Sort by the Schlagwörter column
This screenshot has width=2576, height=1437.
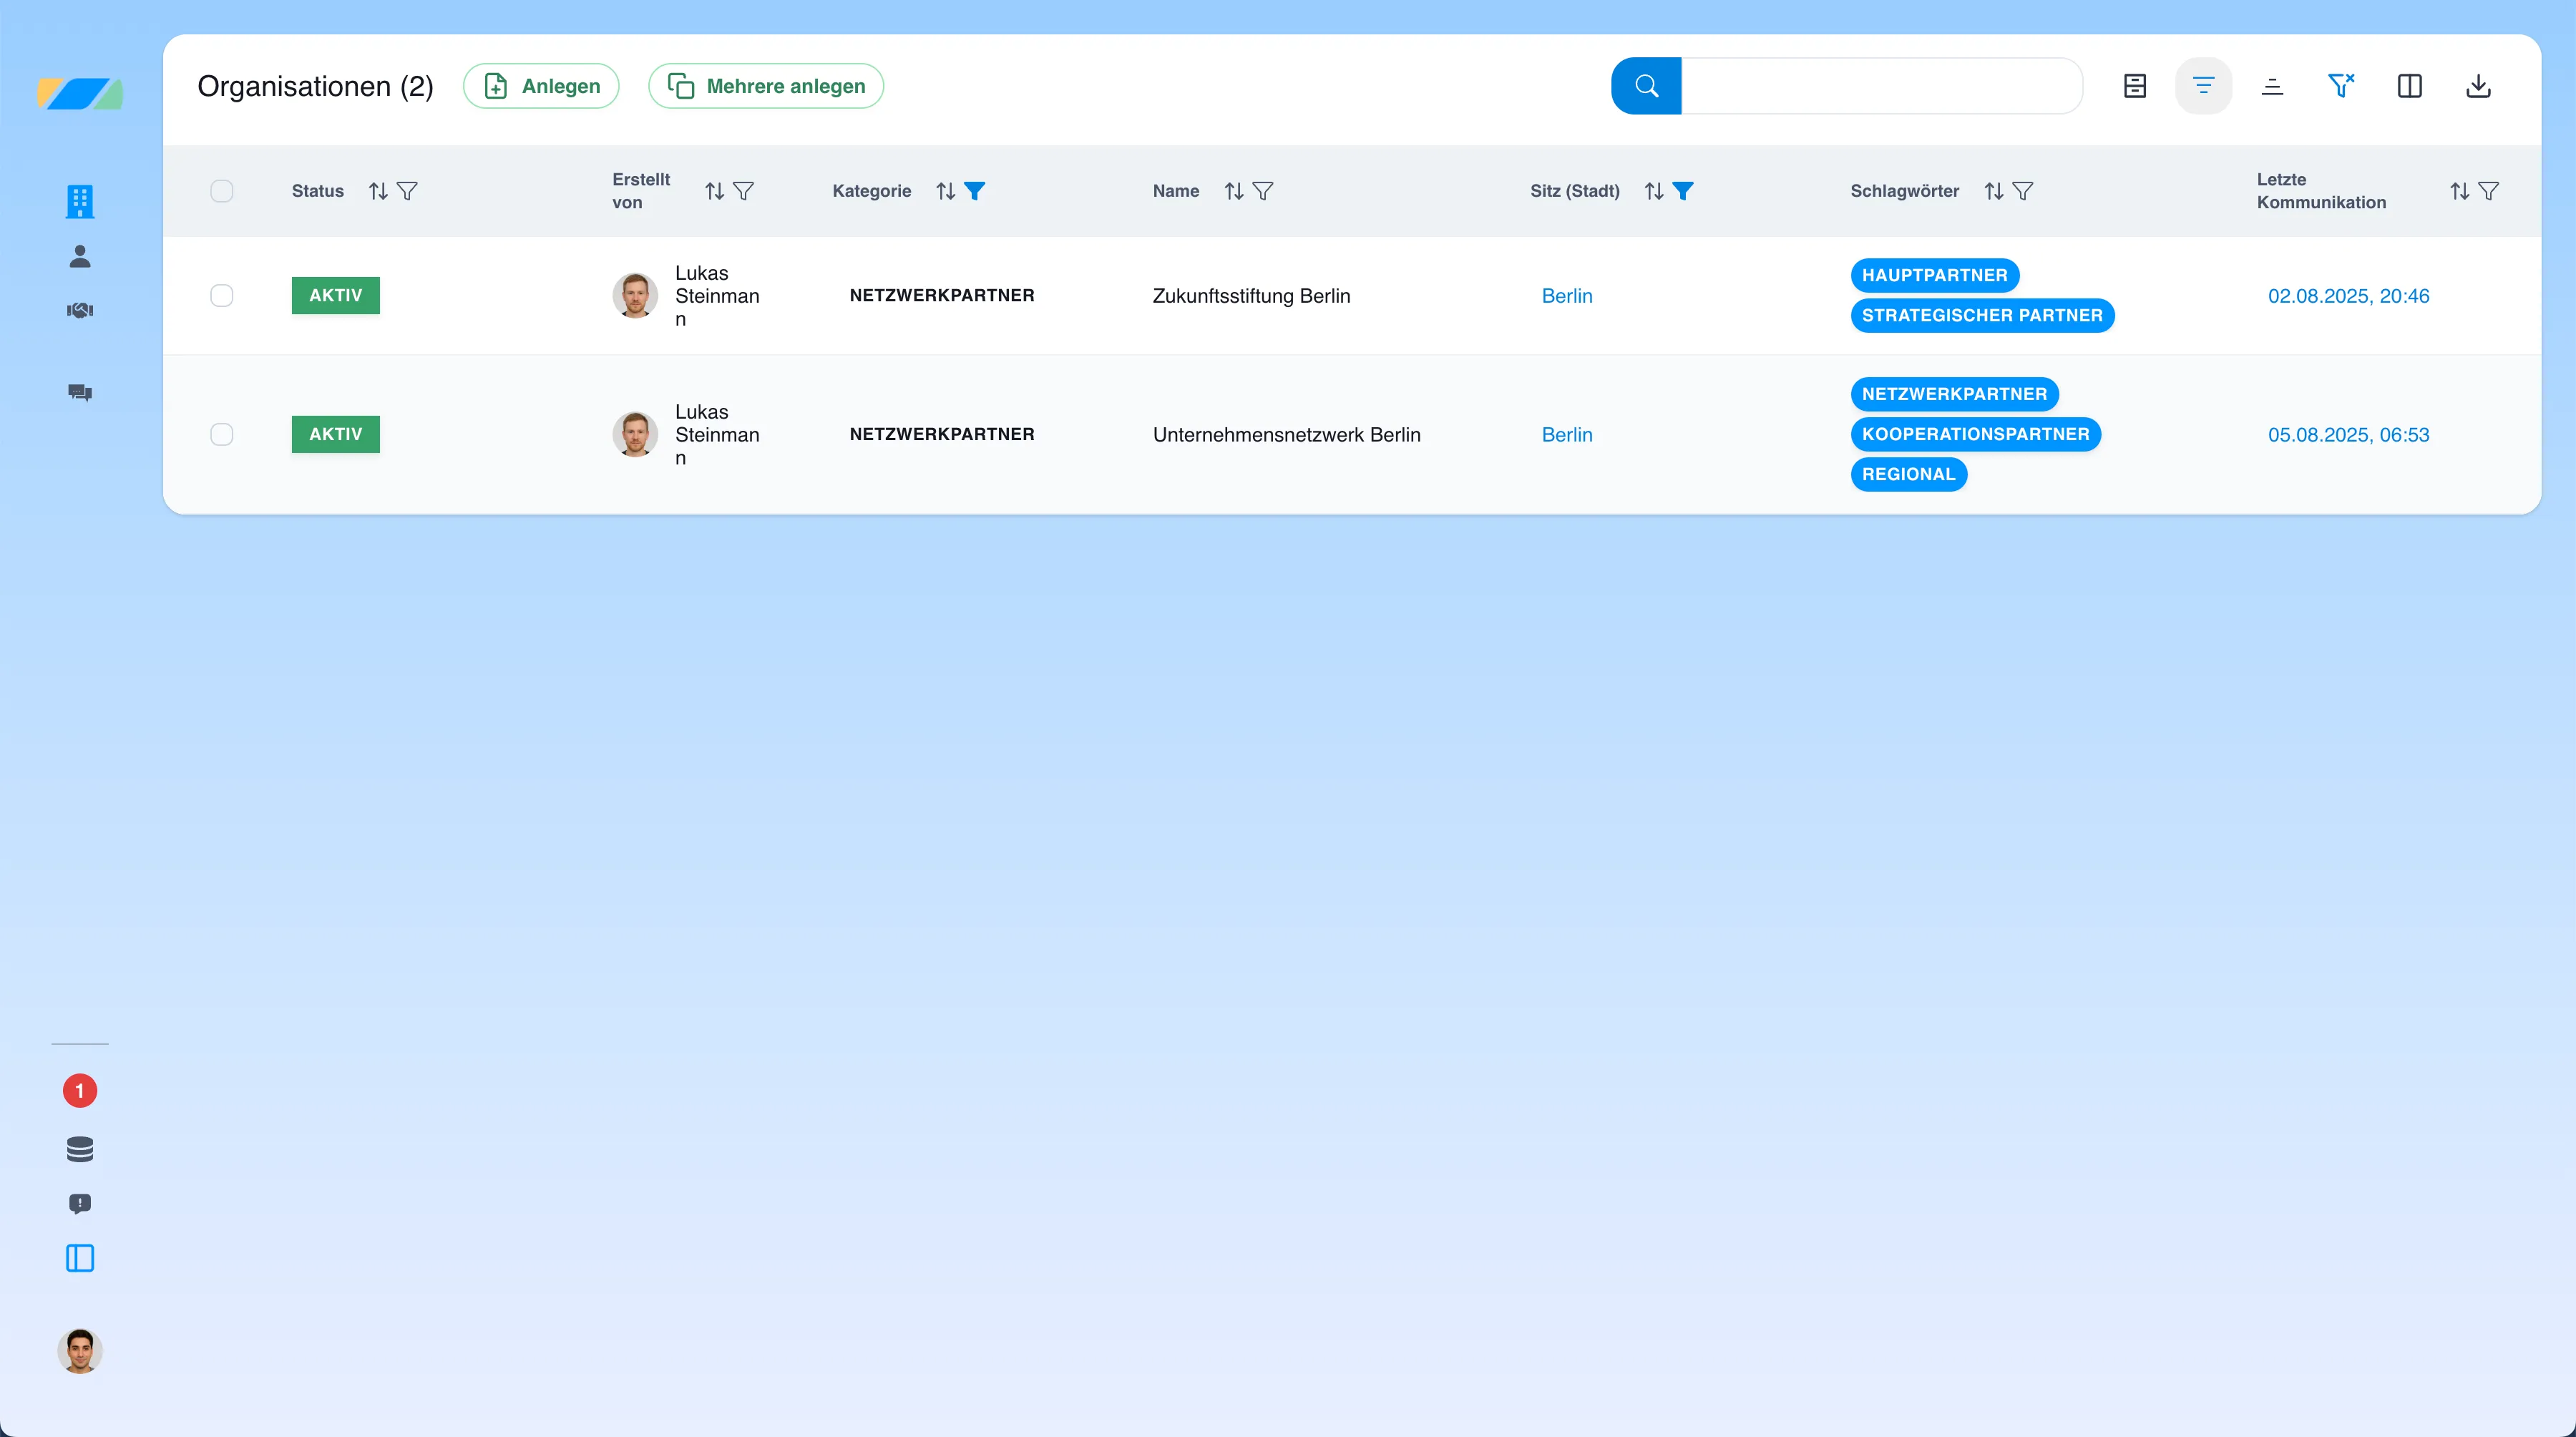pos(1994,191)
